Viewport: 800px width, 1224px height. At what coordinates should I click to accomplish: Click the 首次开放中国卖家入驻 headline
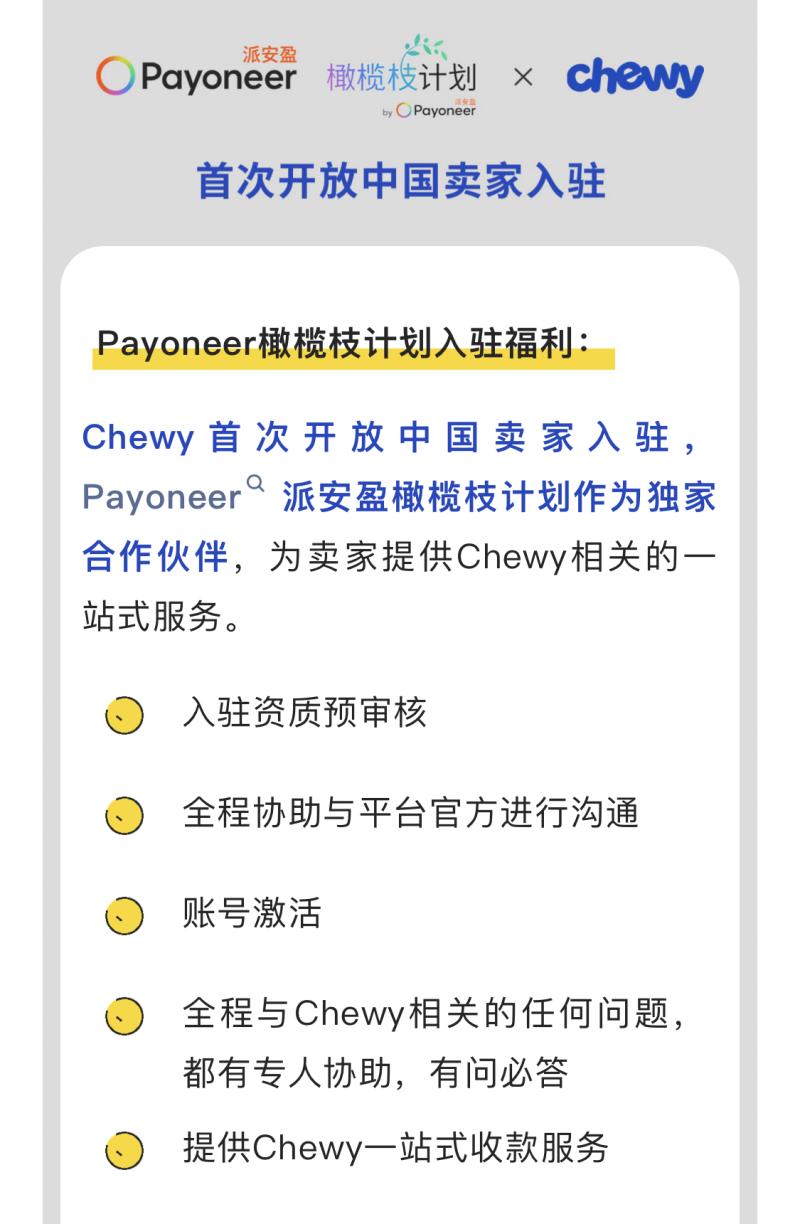(x=400, y=182)
